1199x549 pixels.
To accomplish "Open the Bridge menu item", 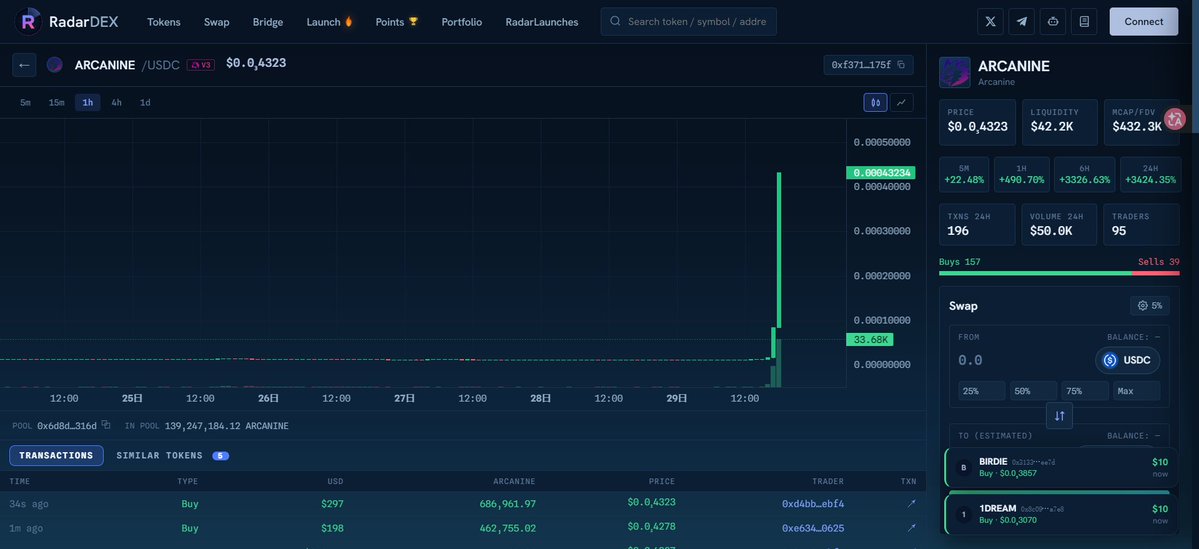I will pos(268,22).
